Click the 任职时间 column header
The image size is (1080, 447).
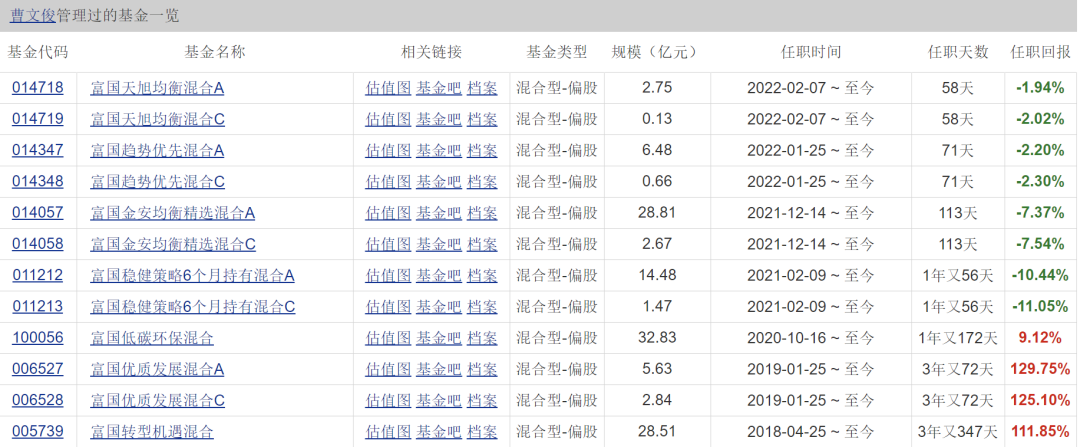[811, 52]
